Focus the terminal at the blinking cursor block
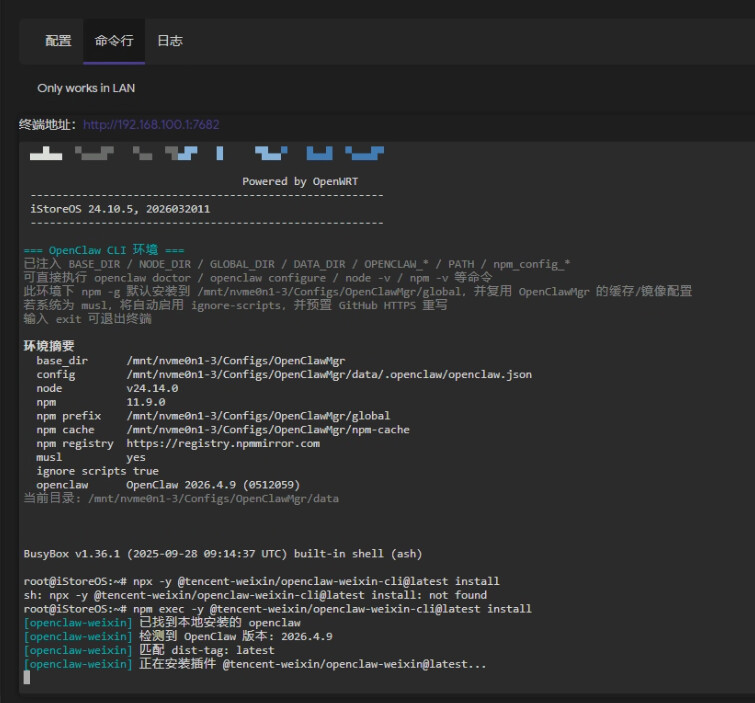Viewport: 755px width, 703px height. coord(27,677)
